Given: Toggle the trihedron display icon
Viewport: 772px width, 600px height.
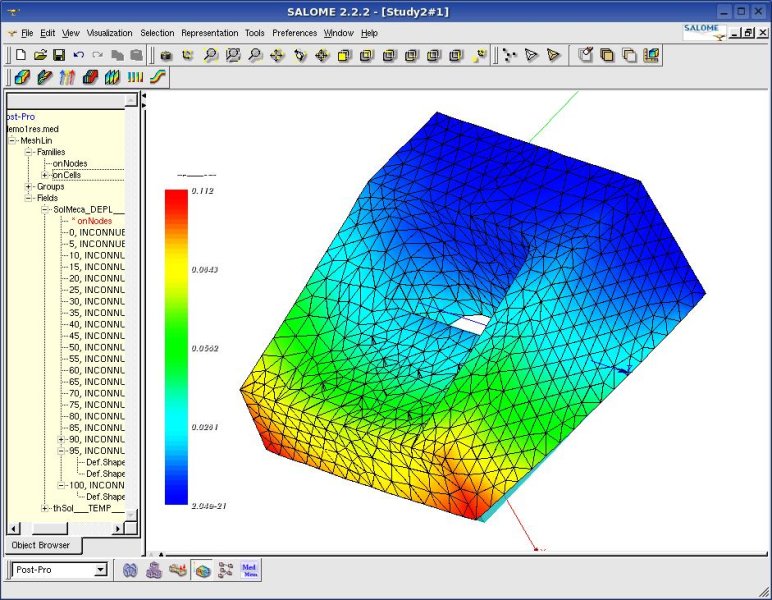Looking at the screenshot, I should (188, 55).
